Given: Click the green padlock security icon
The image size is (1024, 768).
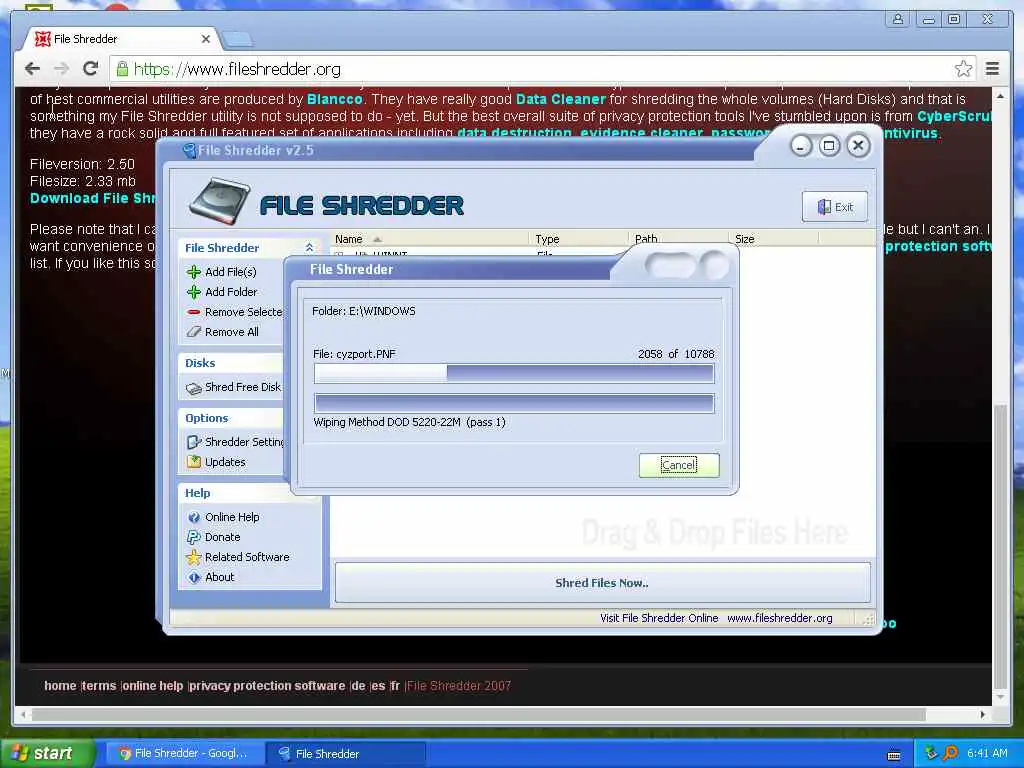Looking at the screenshot, I should [122, 69].
